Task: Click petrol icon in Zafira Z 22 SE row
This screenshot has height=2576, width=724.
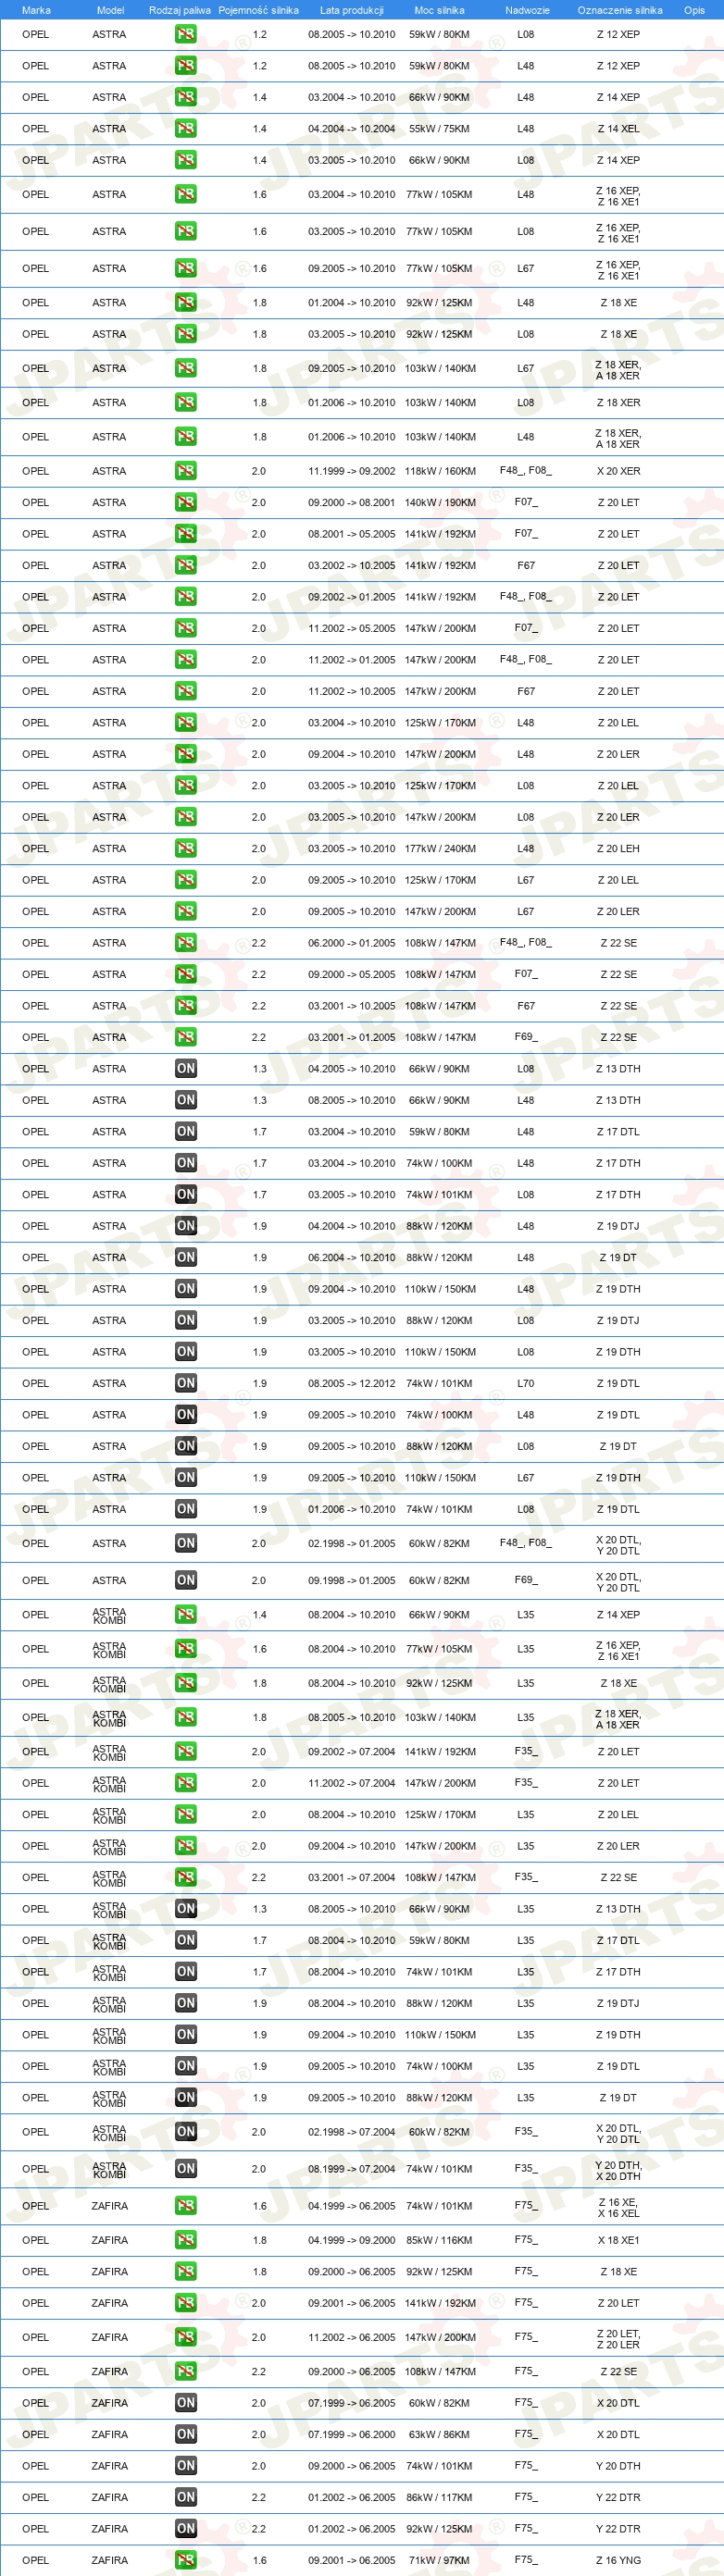Action: coord(186,2371)
